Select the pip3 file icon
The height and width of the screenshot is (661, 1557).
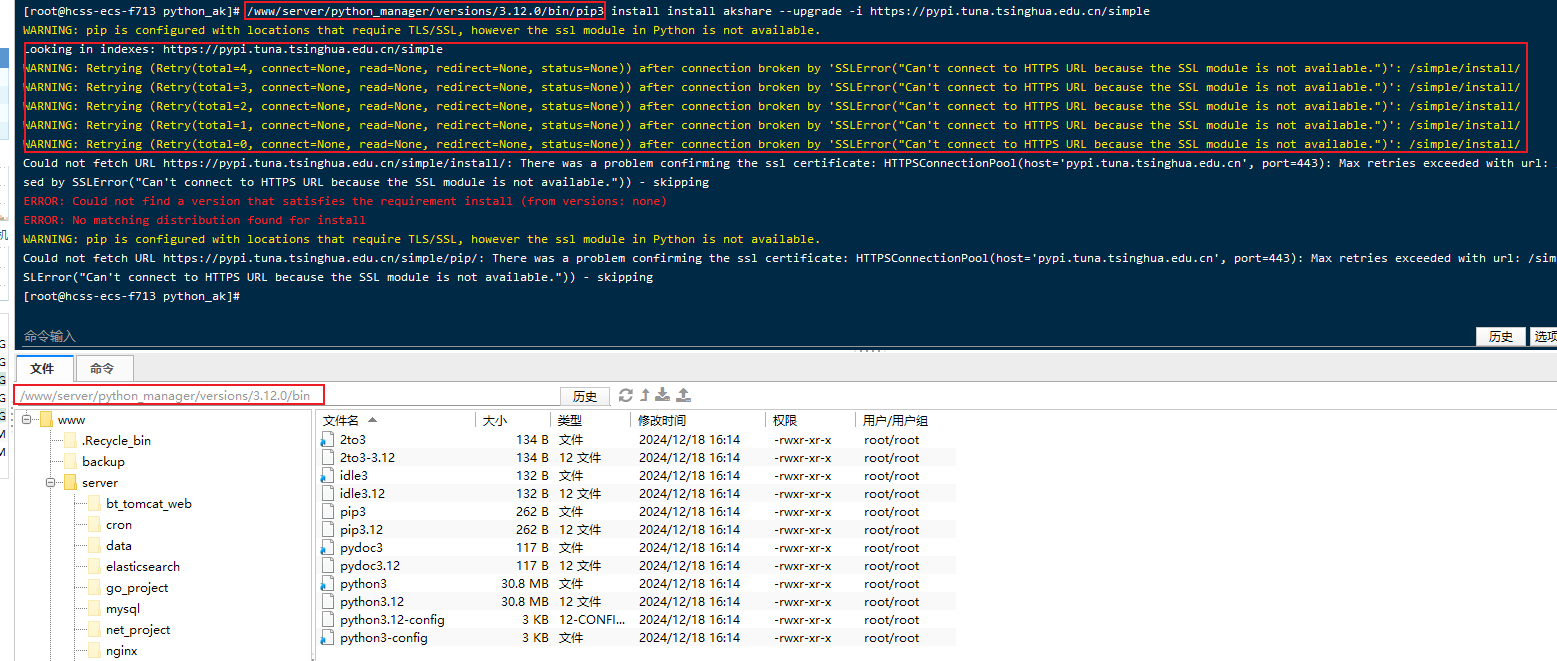tap(329, 512)
